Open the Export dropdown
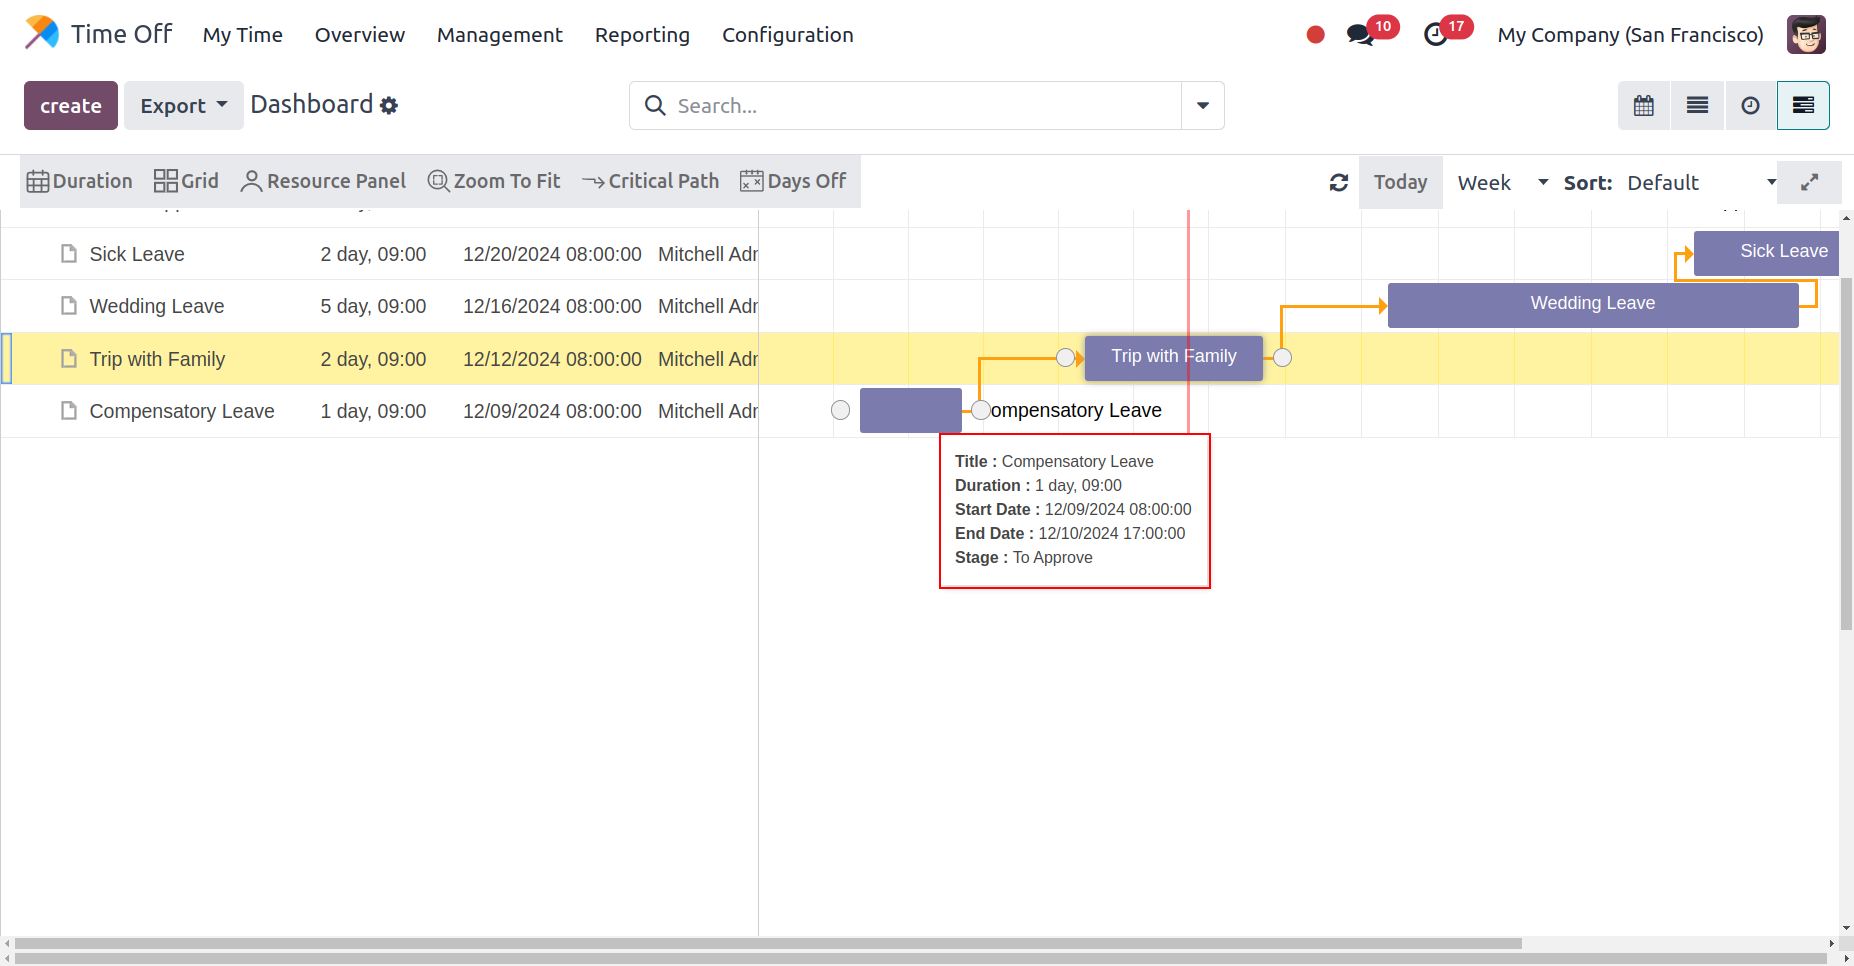This screenshot has height=966, width=1854. tap(183, 106)
